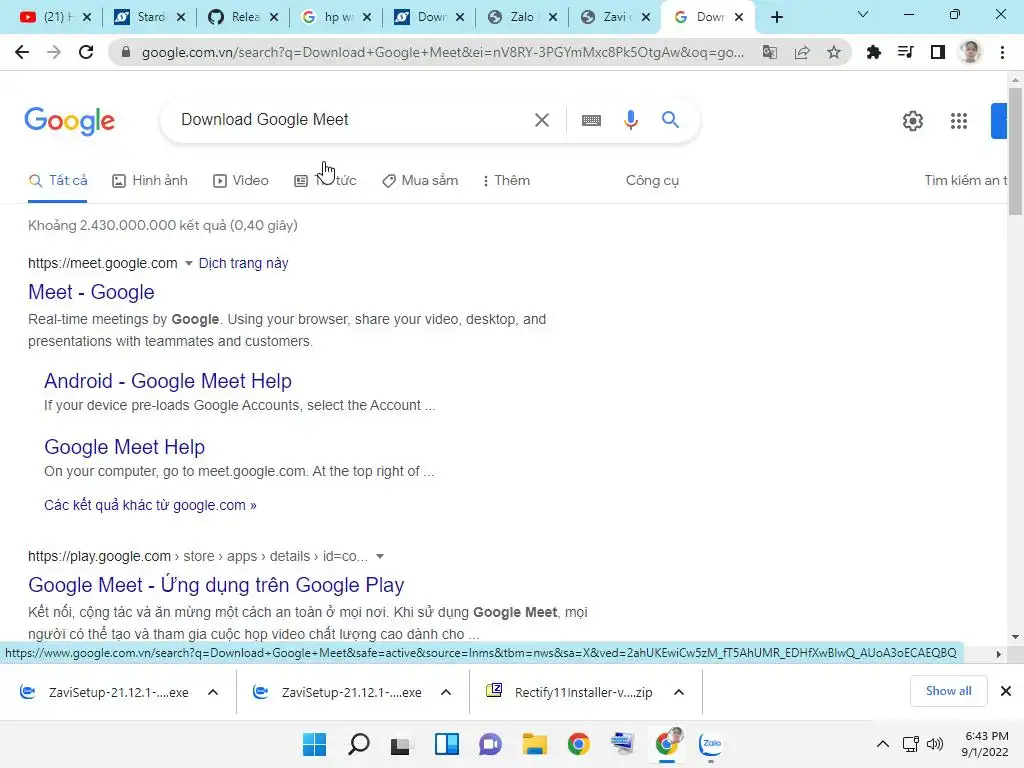Open the tab search chevron in title bar
This screenshot has height=768, width=1024.
point(863,14)
